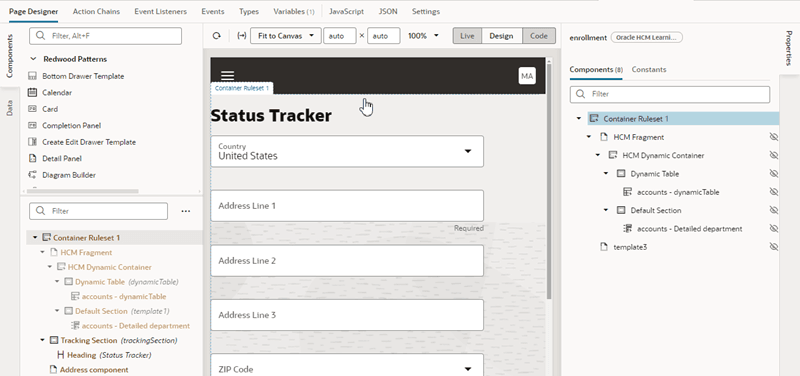Screen dimensions: 800x376
Task: Click HCM Fragment page icon in right panel
Action: [x=604, y=137]
